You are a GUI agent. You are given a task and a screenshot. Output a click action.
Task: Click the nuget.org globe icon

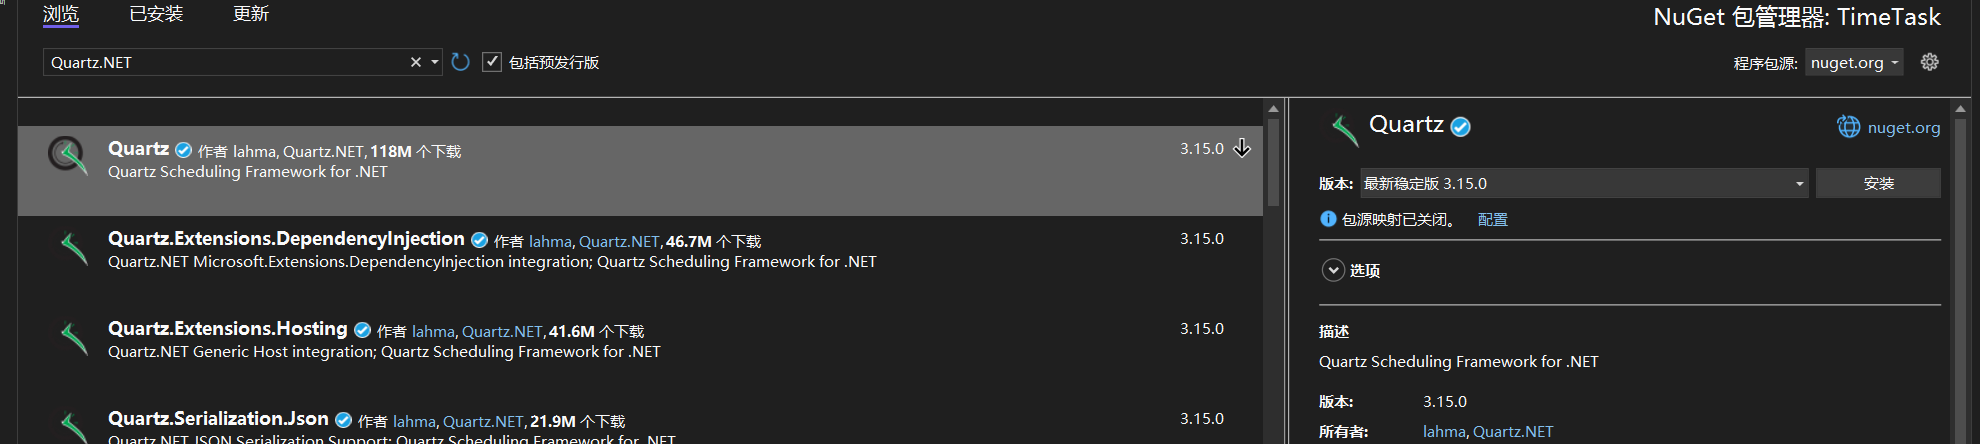(x=1848, y=127)
